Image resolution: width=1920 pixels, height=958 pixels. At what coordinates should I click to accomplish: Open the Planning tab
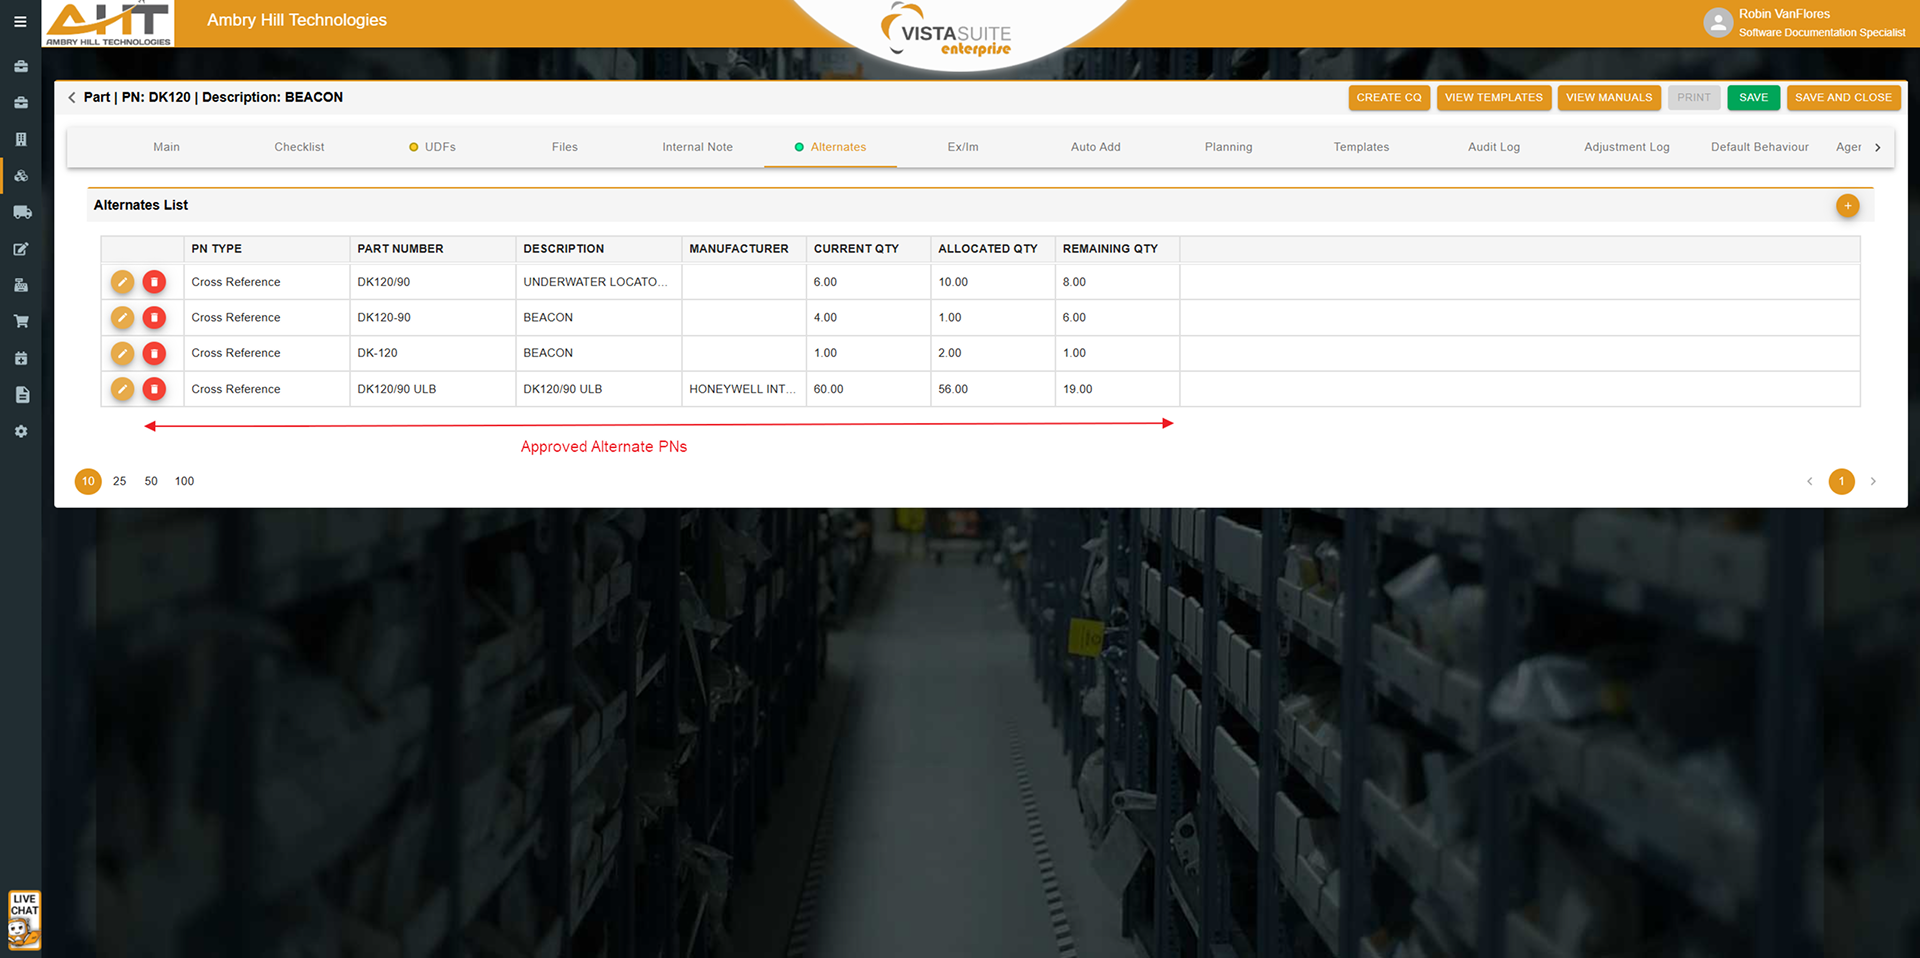pos(1228,147)
